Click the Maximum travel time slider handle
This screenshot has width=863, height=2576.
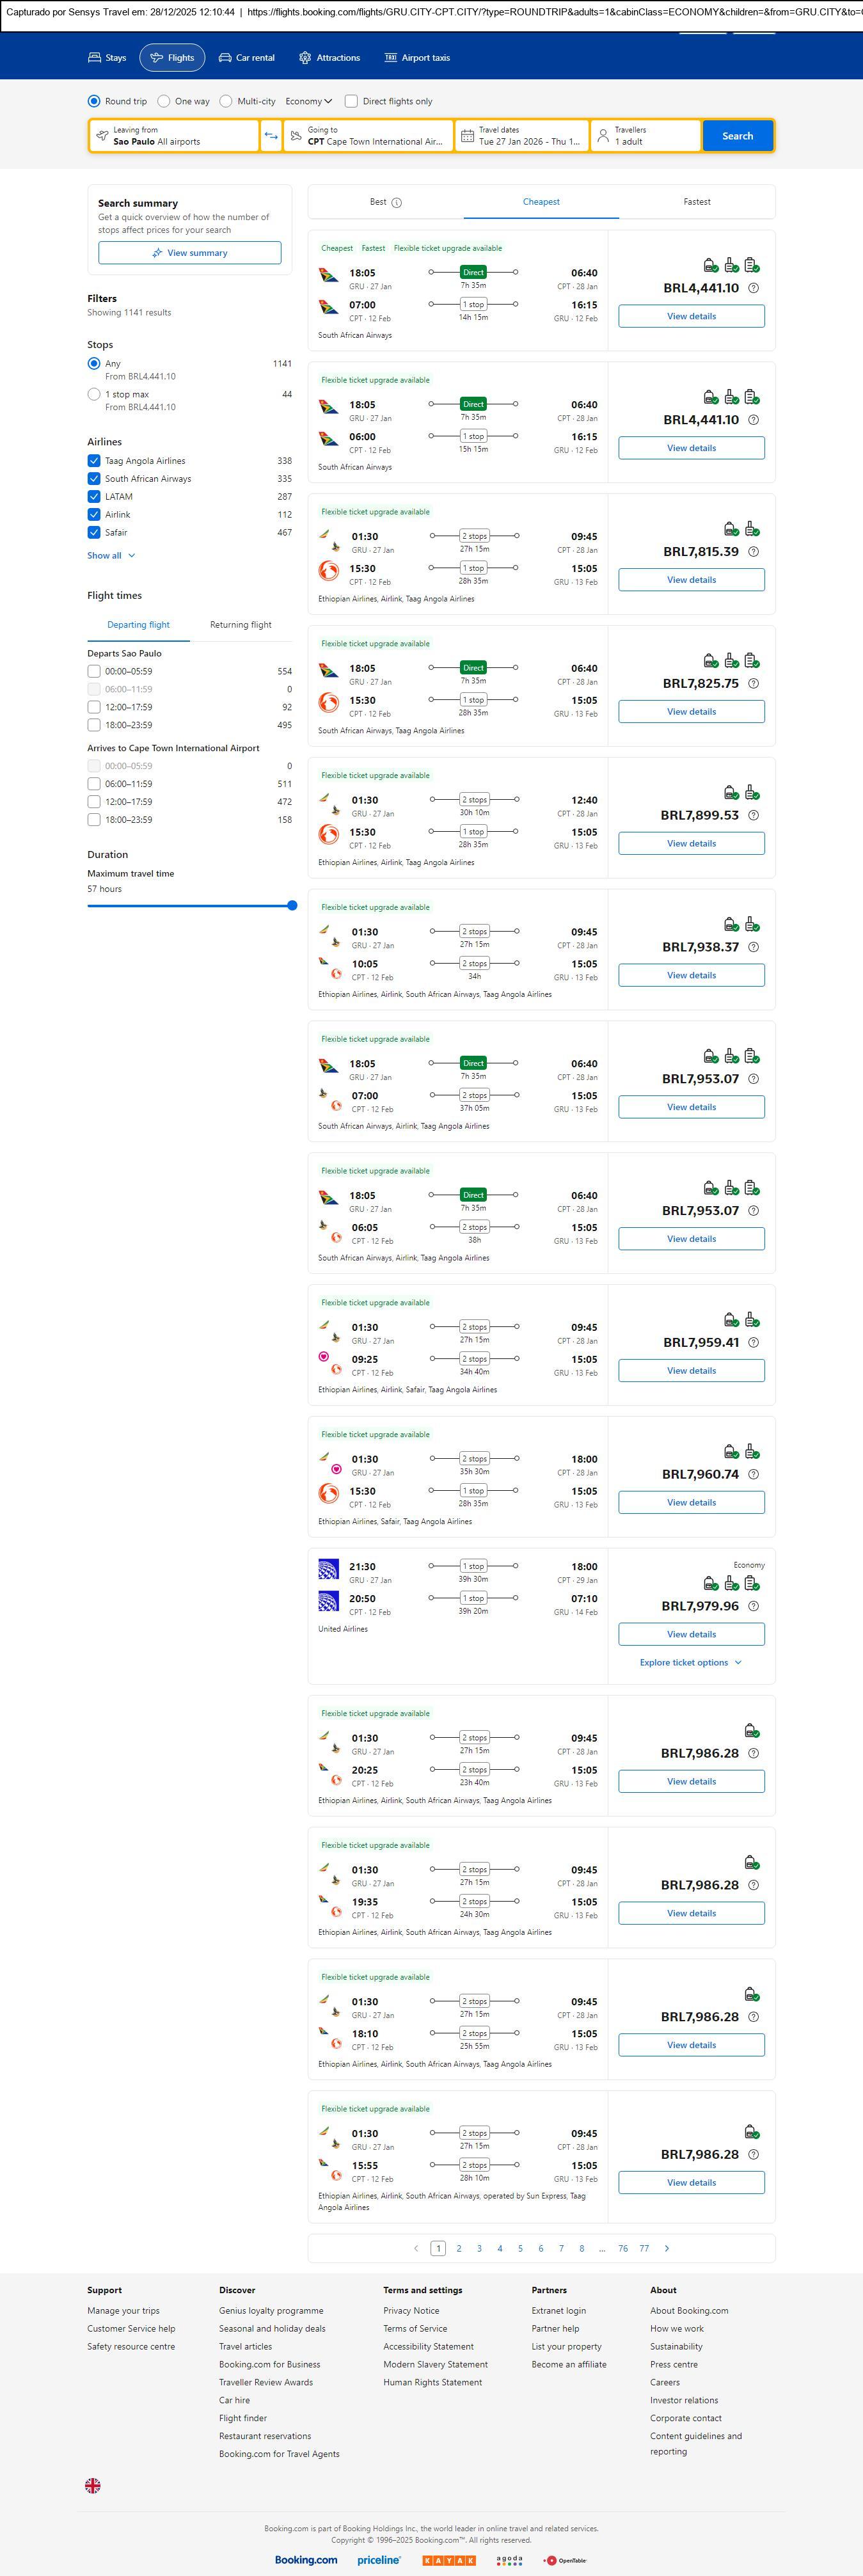pos(292,906)
